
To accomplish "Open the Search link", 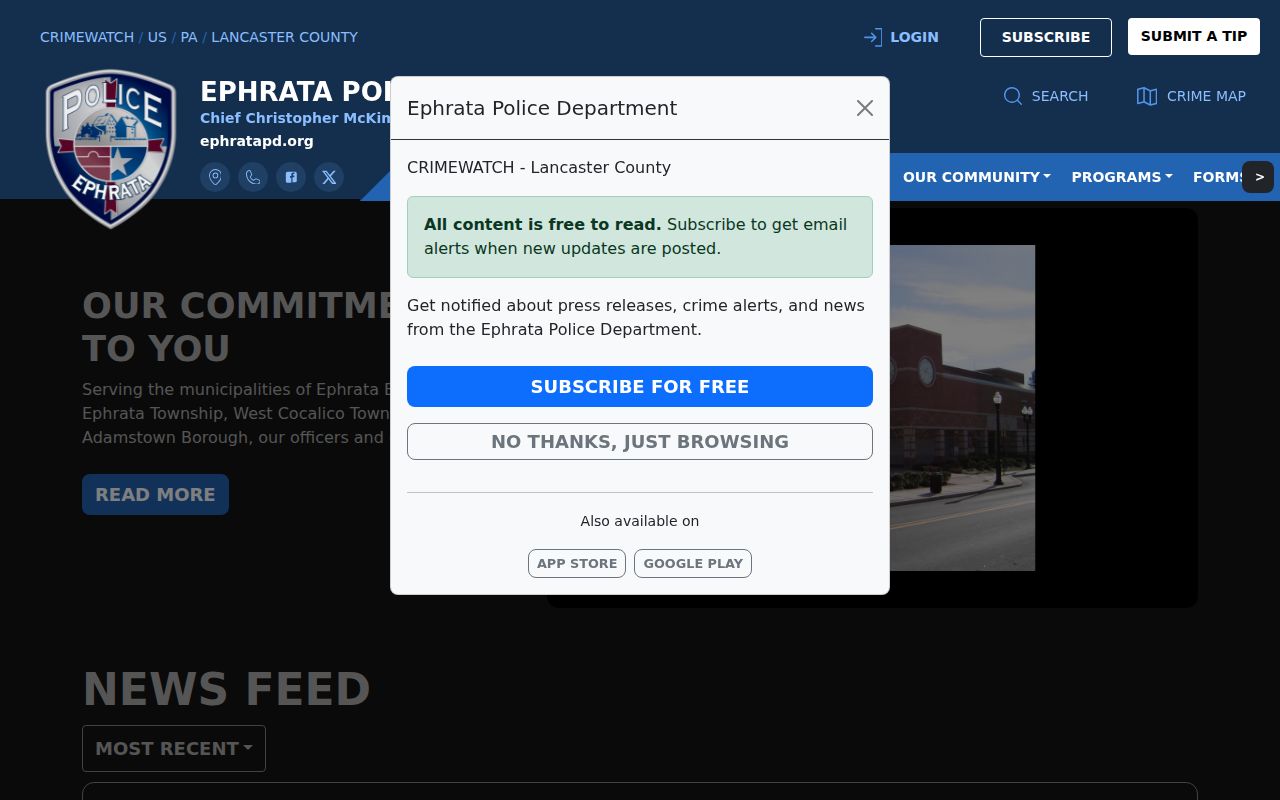I will pyautogui.click(x=1046, y=96).
